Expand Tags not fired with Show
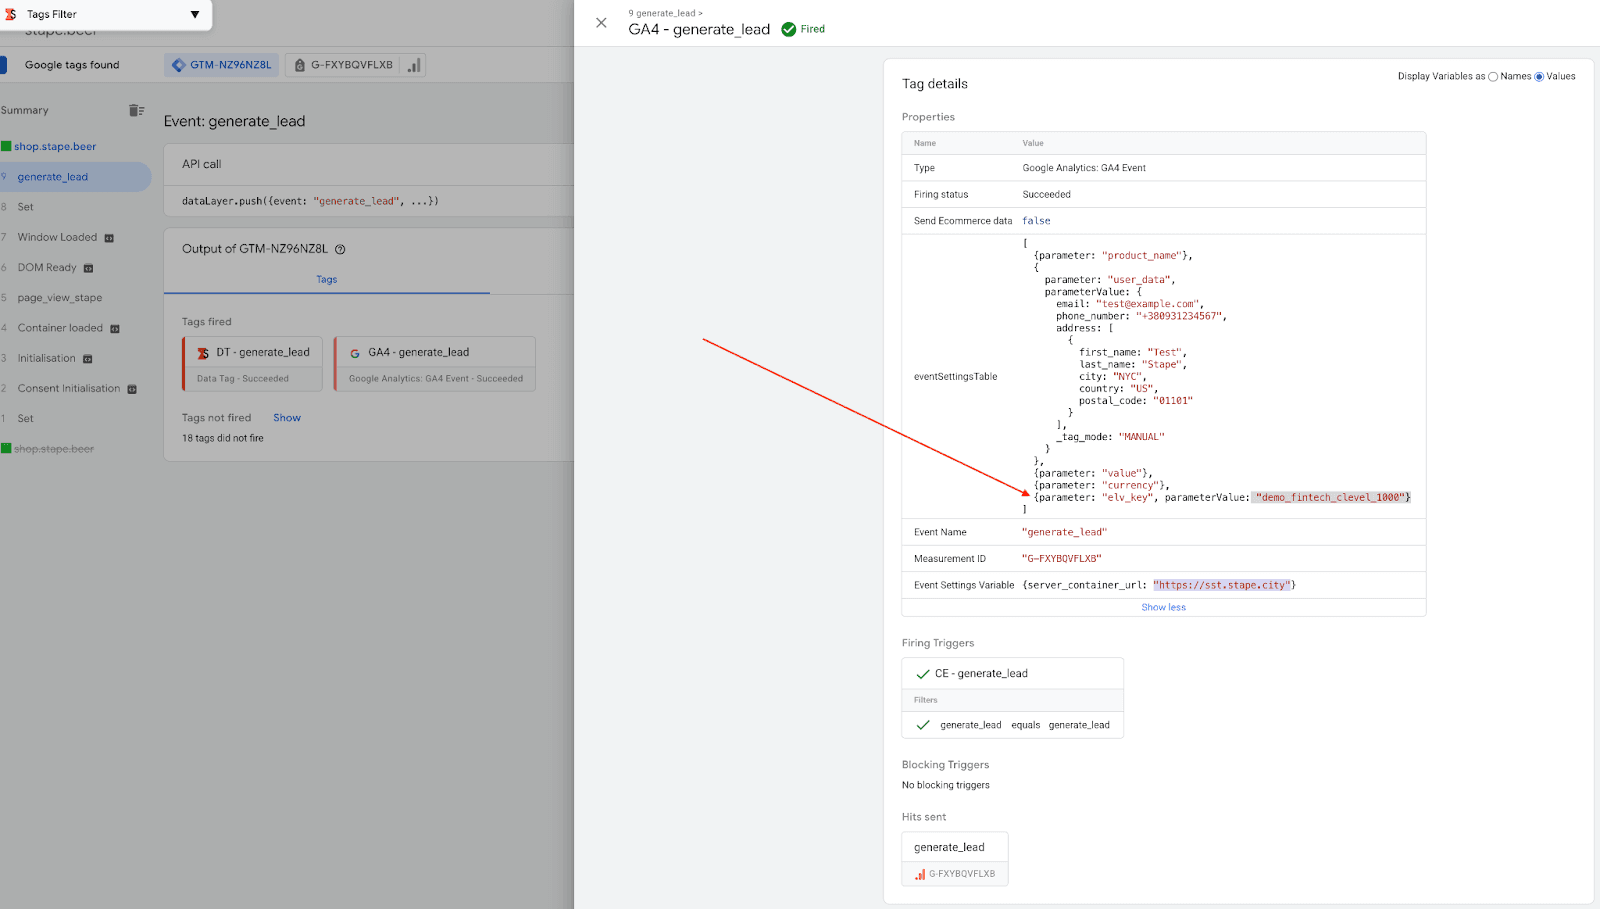 click(287, 417)
